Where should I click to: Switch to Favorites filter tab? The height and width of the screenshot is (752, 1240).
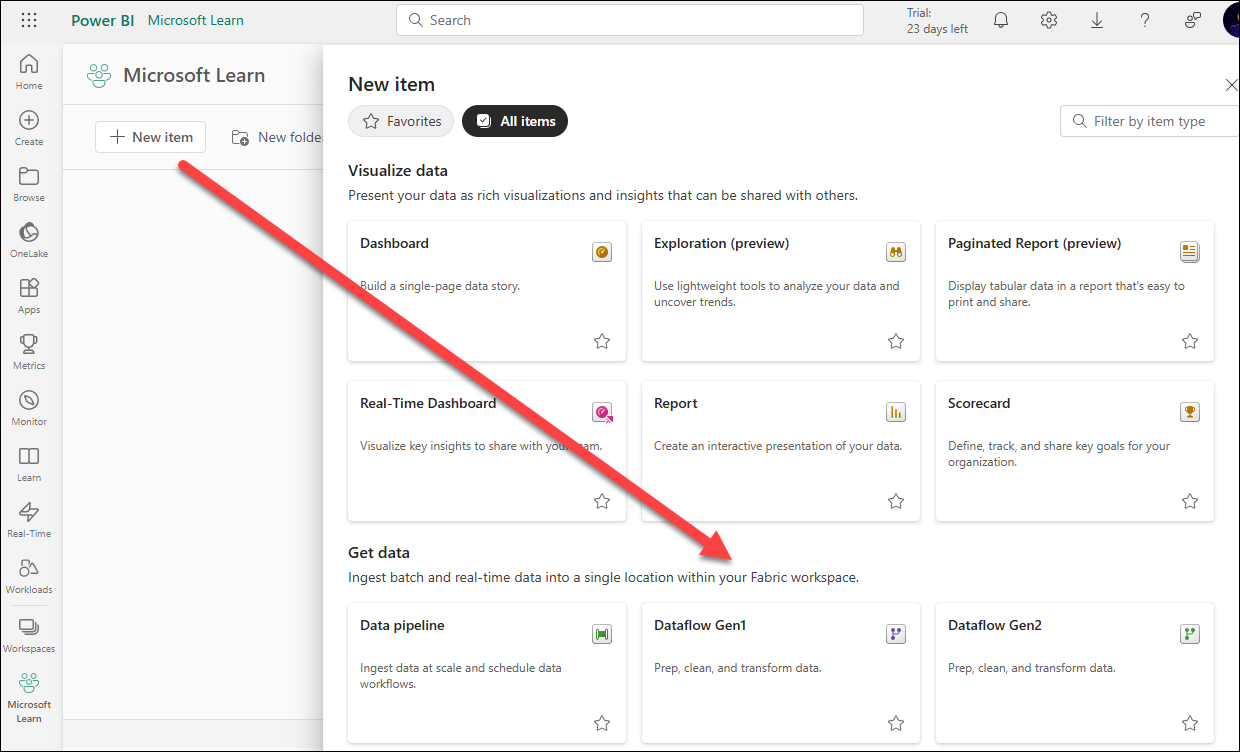coord(401,121)
